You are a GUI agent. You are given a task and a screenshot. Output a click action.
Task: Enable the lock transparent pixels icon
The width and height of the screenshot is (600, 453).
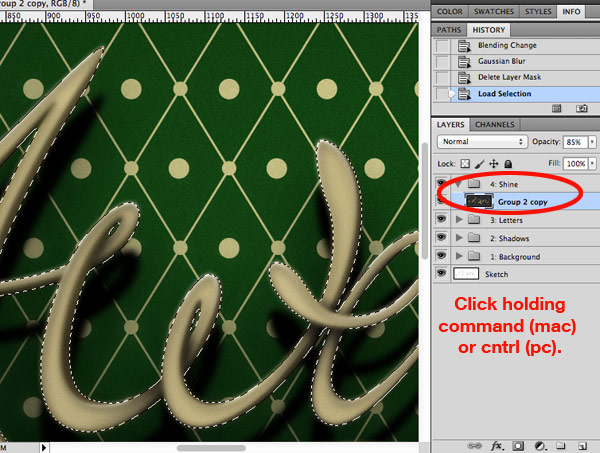[x=465, y=164]
